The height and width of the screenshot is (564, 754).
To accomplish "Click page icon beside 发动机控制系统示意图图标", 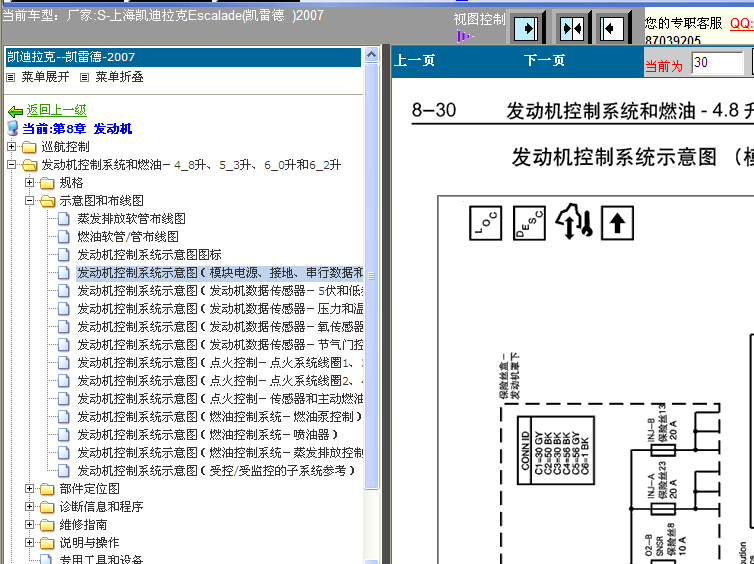I will 64,255.
